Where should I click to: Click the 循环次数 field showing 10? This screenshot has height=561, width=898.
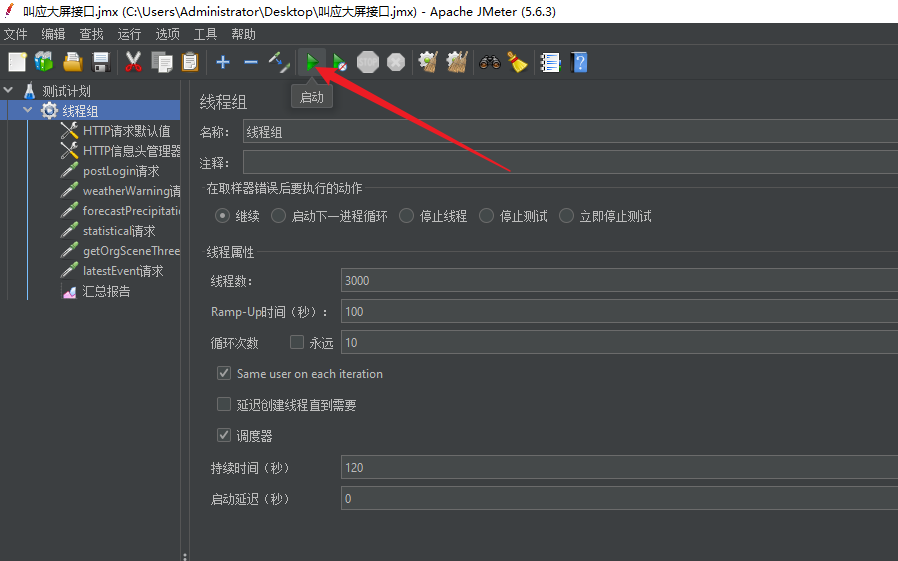coord(620,342)
